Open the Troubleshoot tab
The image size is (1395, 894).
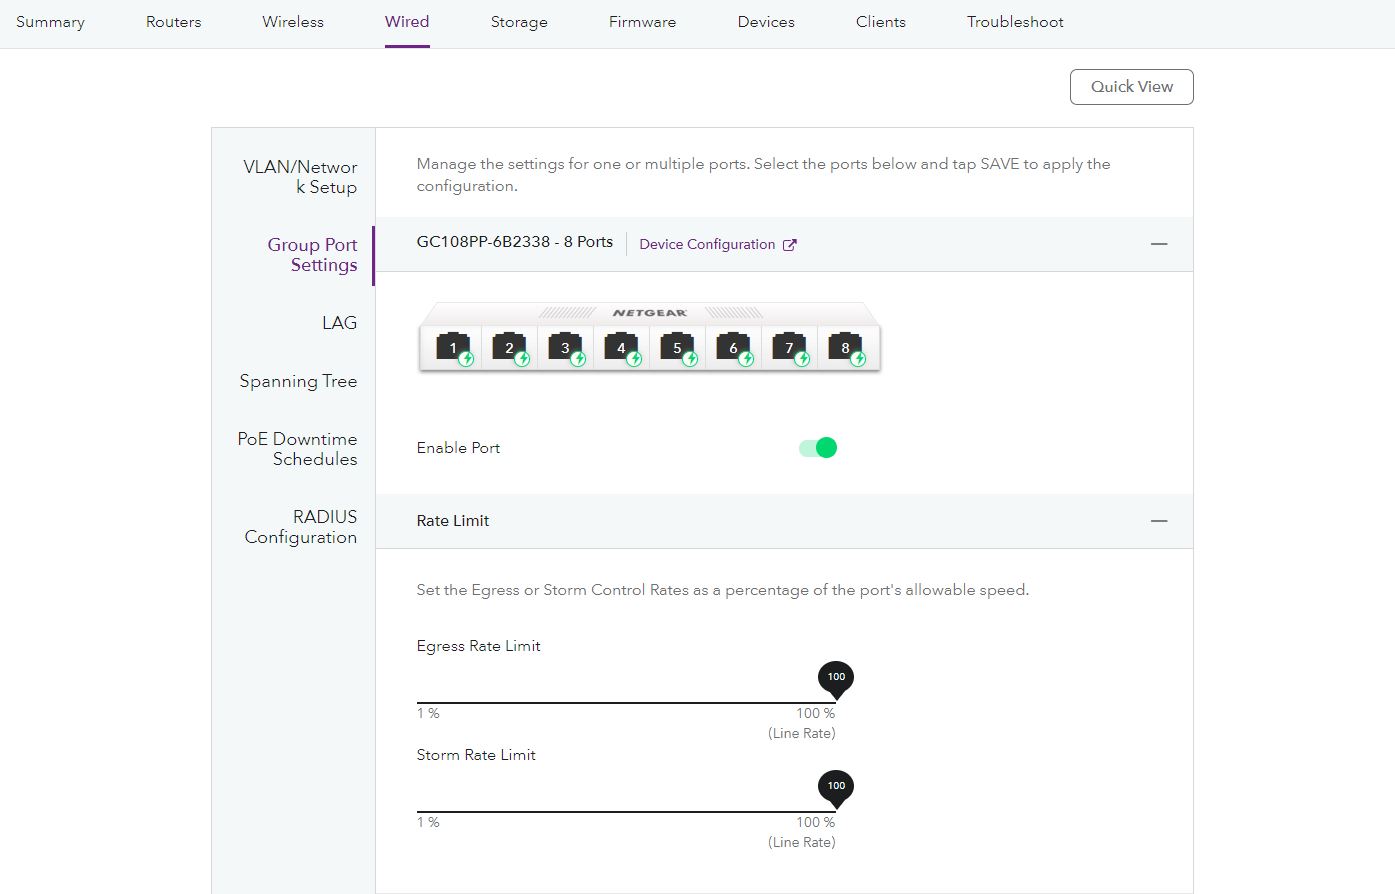pyautogui.click(x=1014, y=22)
